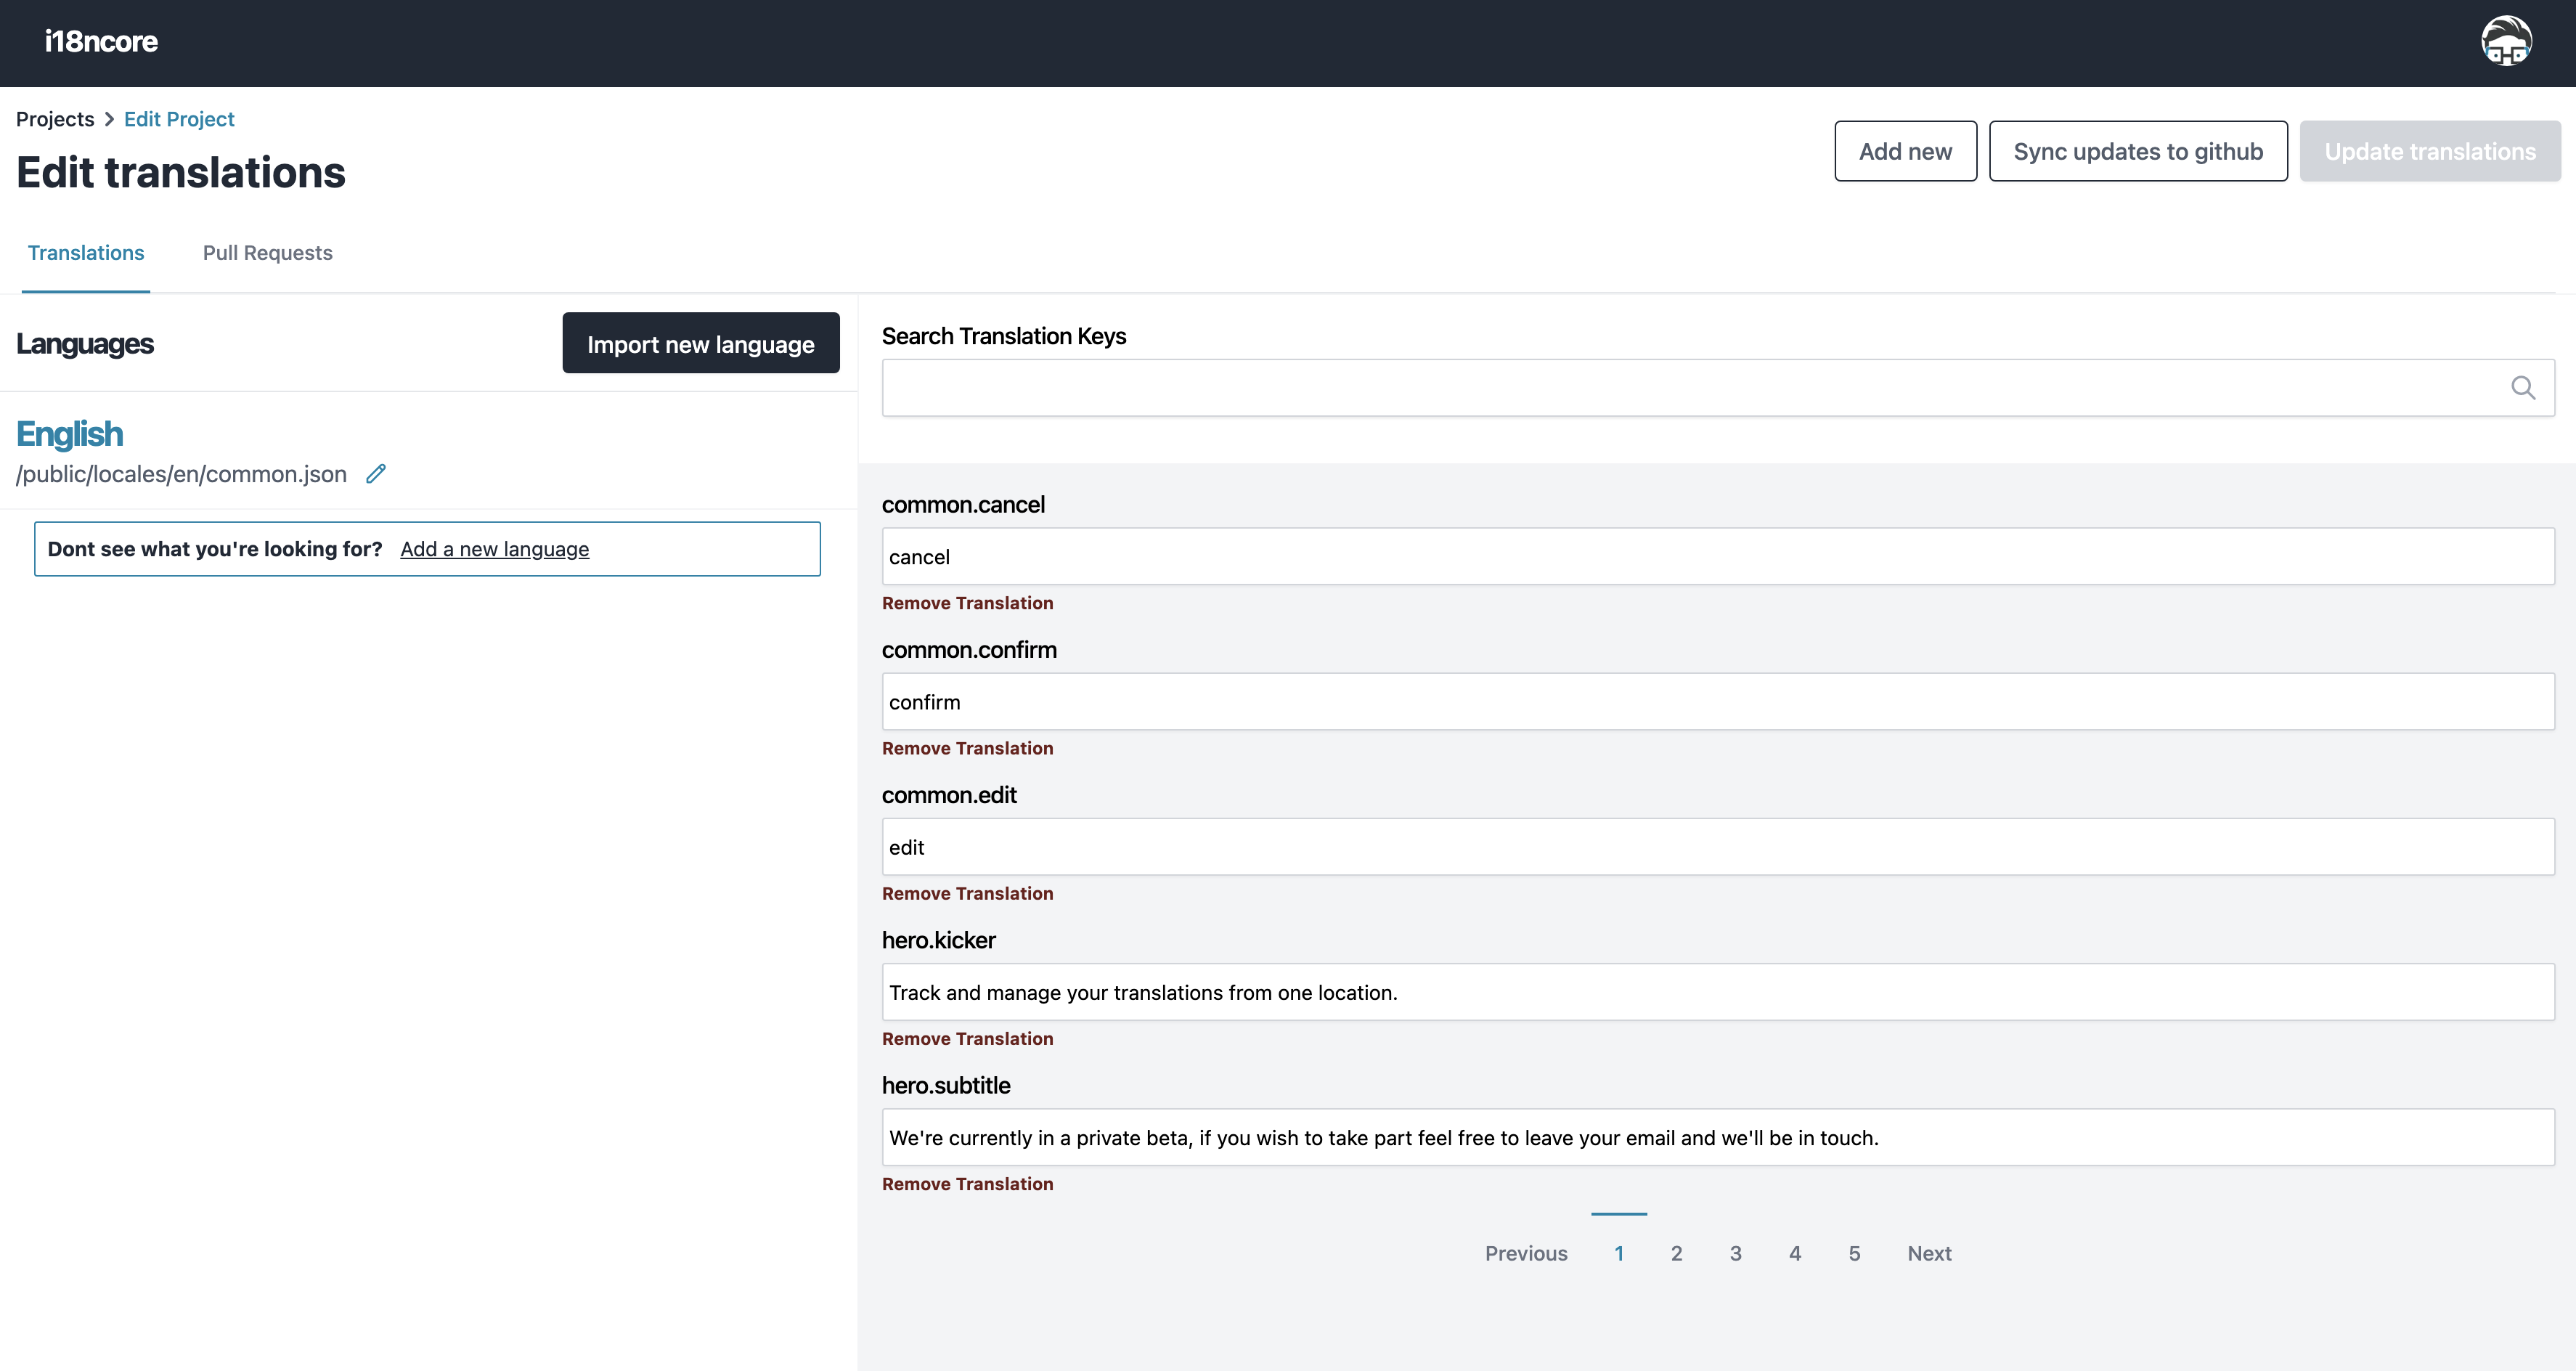Click the Add new button
This screenshot has height=1371, width=2576.
click(x=1905, y=151)
